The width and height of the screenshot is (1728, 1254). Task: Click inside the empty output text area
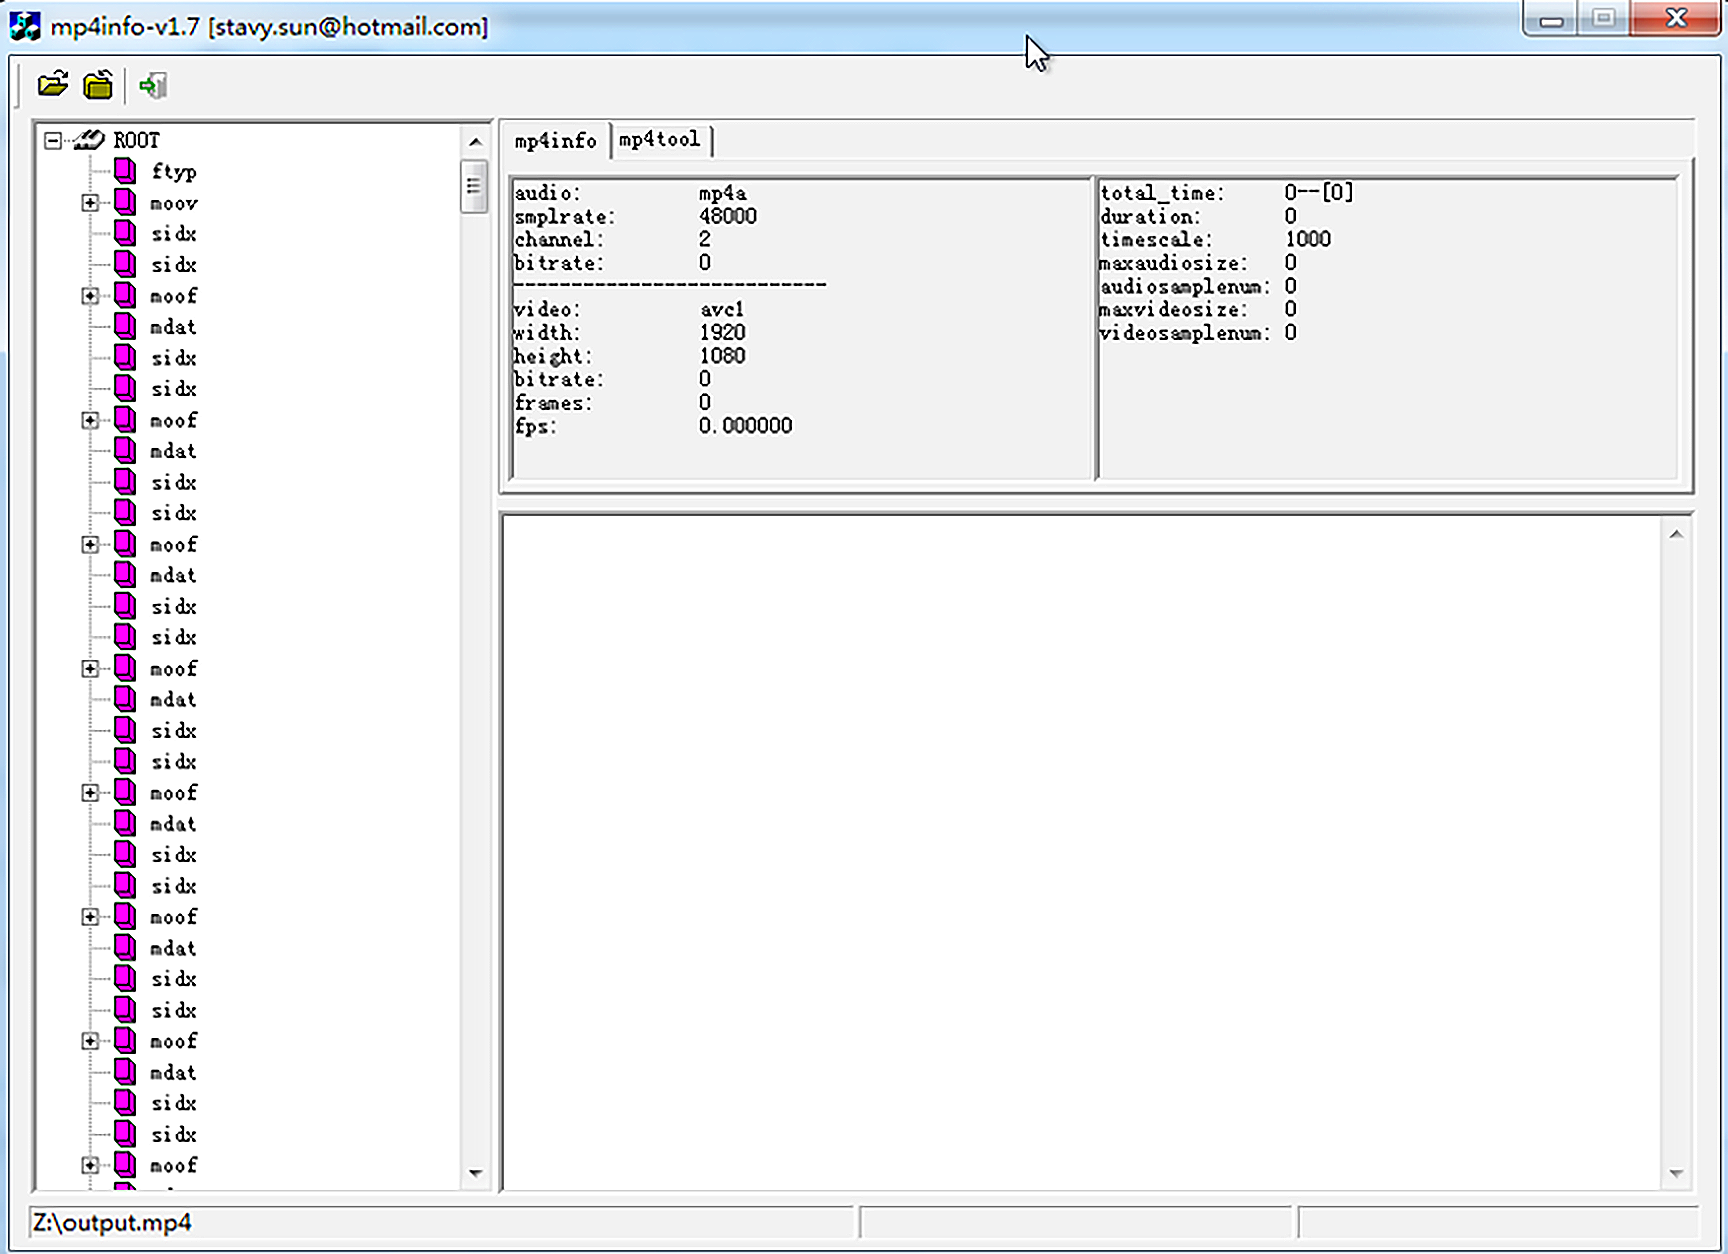point(1080,850)
